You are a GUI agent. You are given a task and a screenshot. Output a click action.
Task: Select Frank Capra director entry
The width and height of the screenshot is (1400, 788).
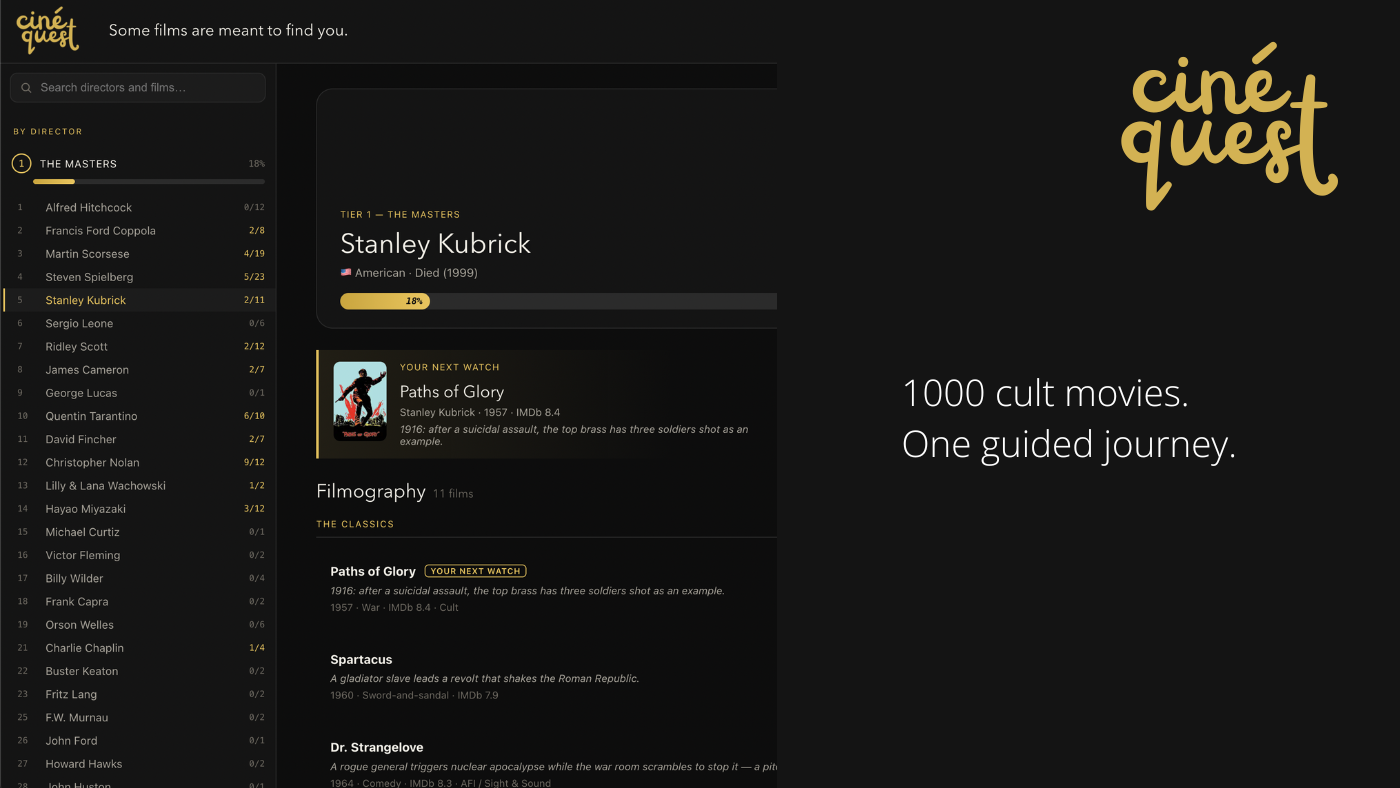pos(138,602)
